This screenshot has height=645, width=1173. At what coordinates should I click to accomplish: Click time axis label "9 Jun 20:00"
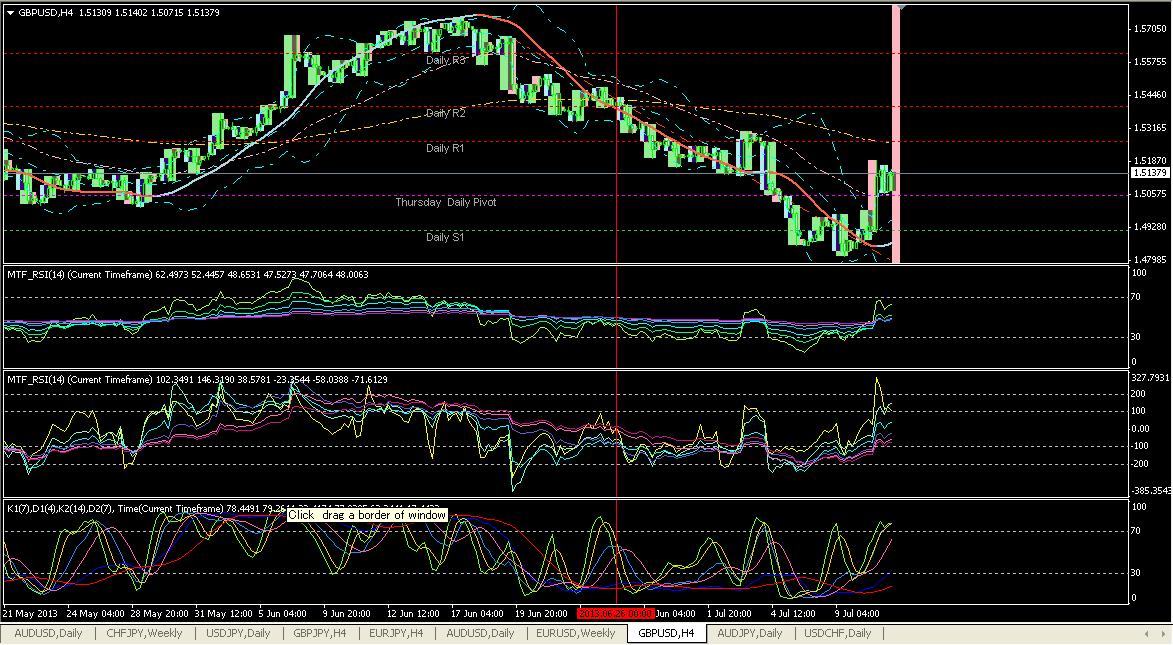tap(347, 614)
